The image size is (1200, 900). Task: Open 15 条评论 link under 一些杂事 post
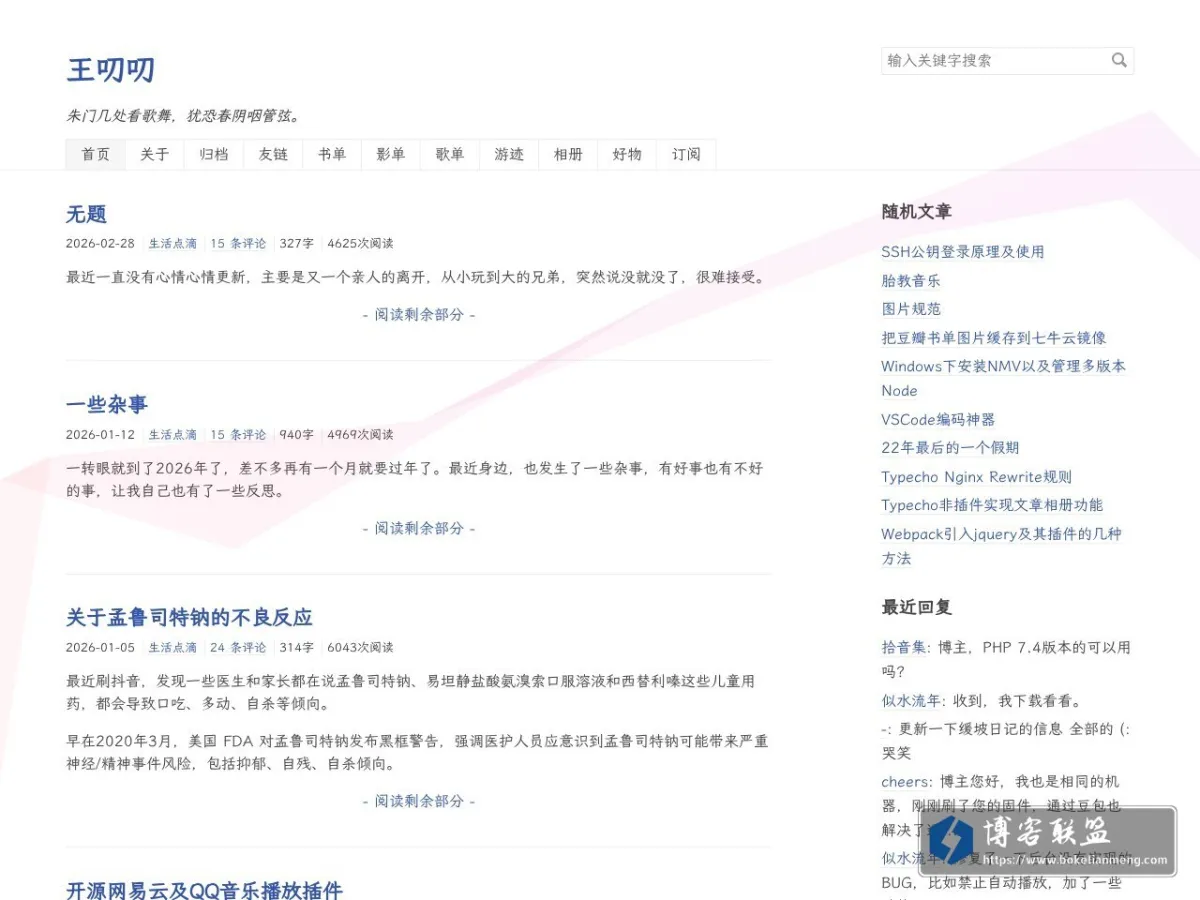pyautogui.click(x=238, y=434)
